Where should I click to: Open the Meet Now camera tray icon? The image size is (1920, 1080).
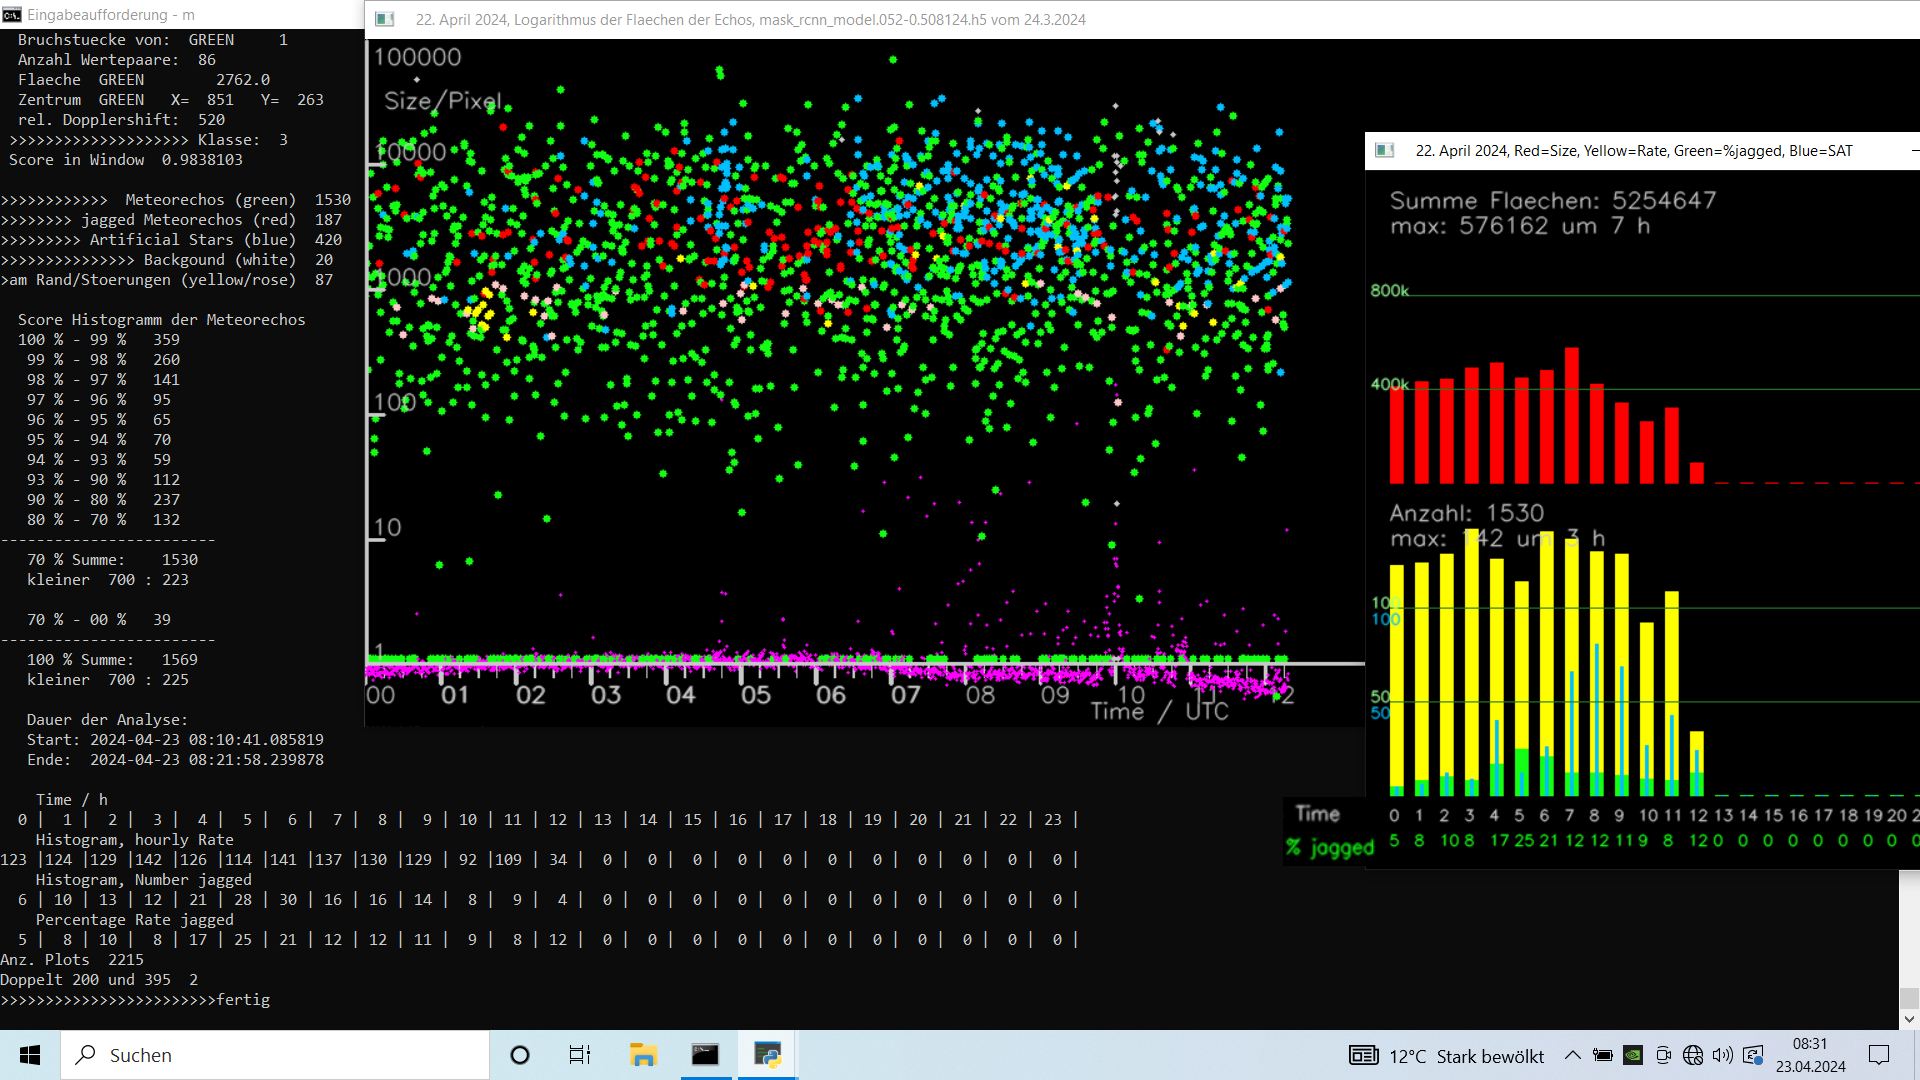point(1663,1055)
